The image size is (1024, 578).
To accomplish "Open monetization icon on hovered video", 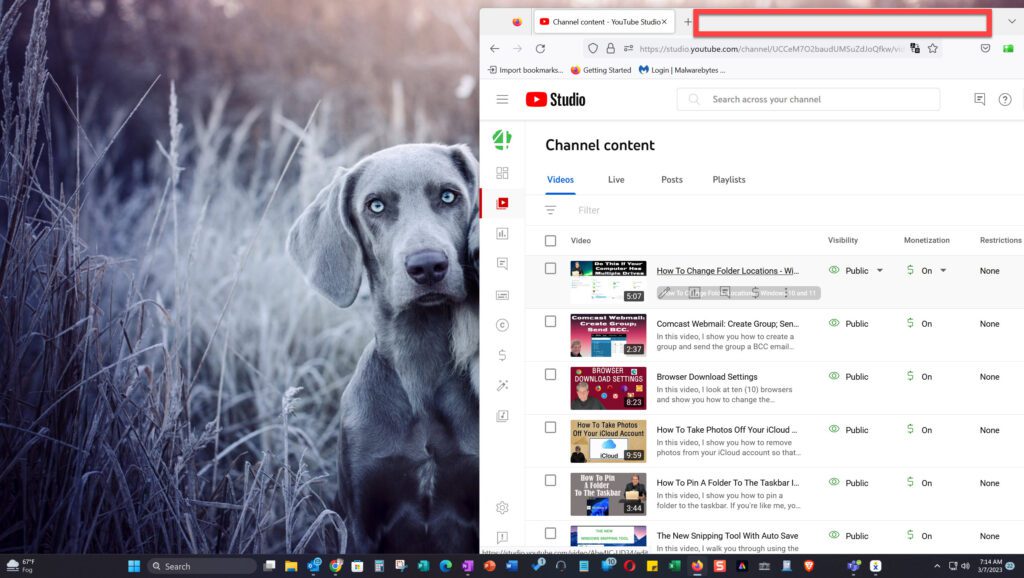I will pos(755,293).
